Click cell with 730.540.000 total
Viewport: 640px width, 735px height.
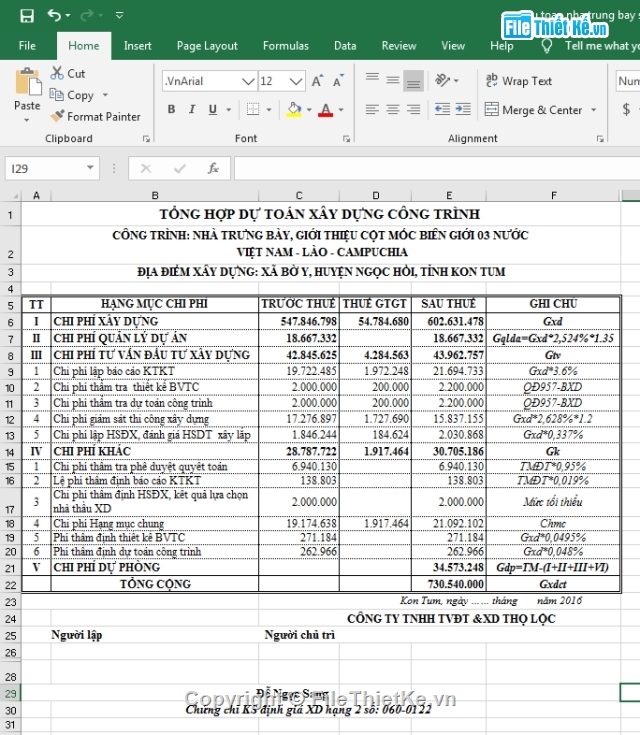(x=449, y=584)
